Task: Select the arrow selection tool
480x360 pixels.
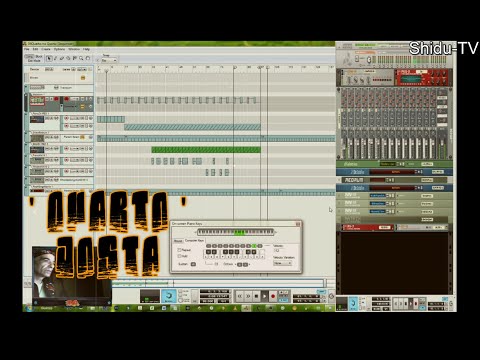Action: pyautogui.click(x=49, y=59)
